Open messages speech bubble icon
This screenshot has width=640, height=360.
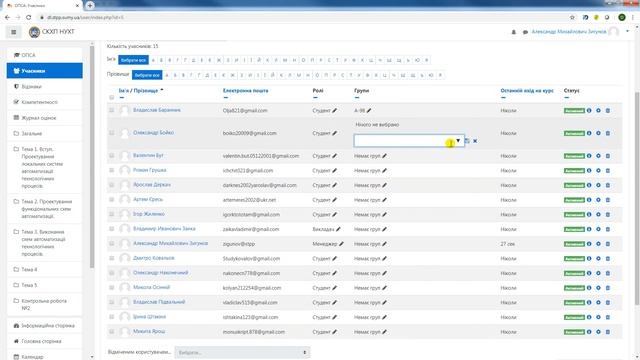525,32
